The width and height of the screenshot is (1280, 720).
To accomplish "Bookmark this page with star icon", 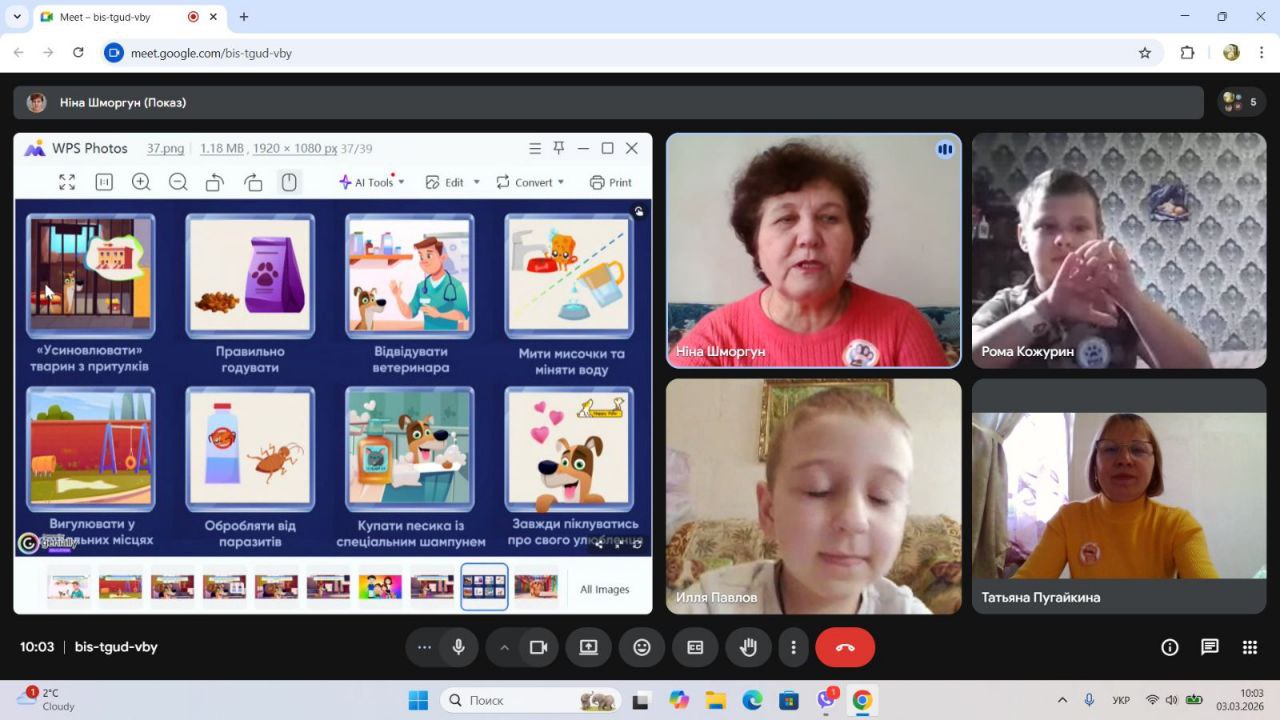I will pyautogui.click(x=1145, y=53).
